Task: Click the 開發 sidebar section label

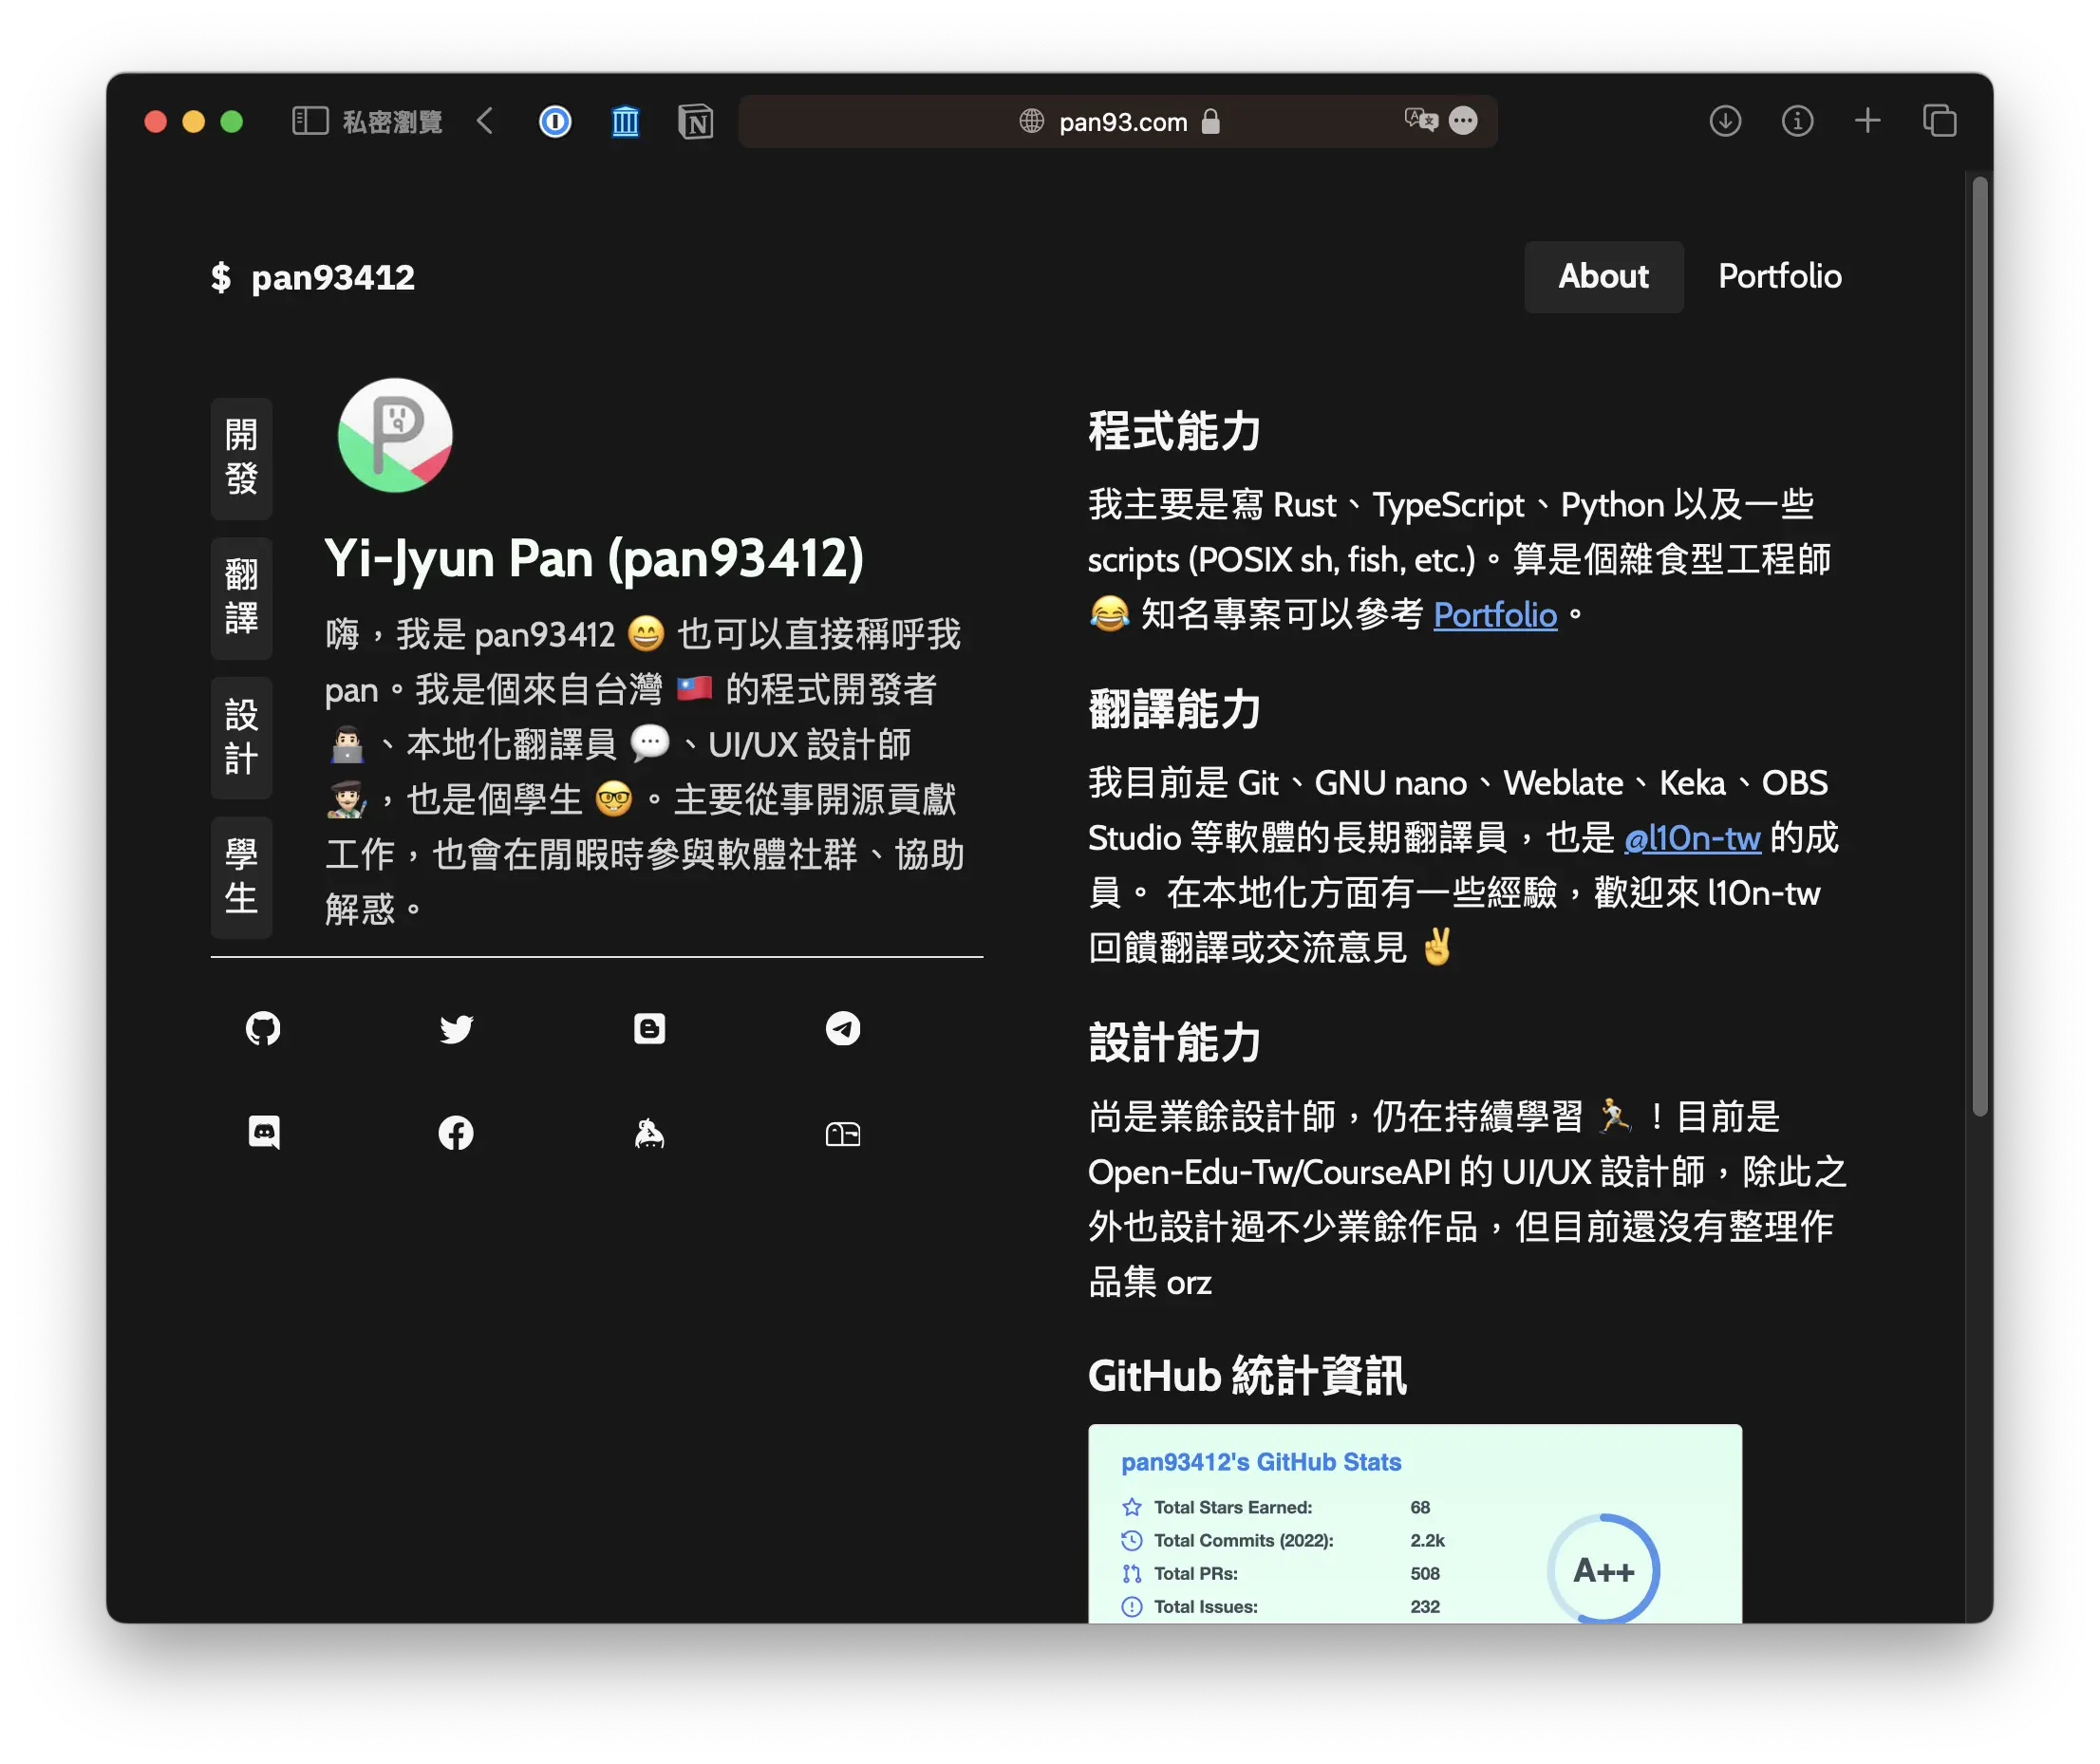Action: (x=240, y=460)
